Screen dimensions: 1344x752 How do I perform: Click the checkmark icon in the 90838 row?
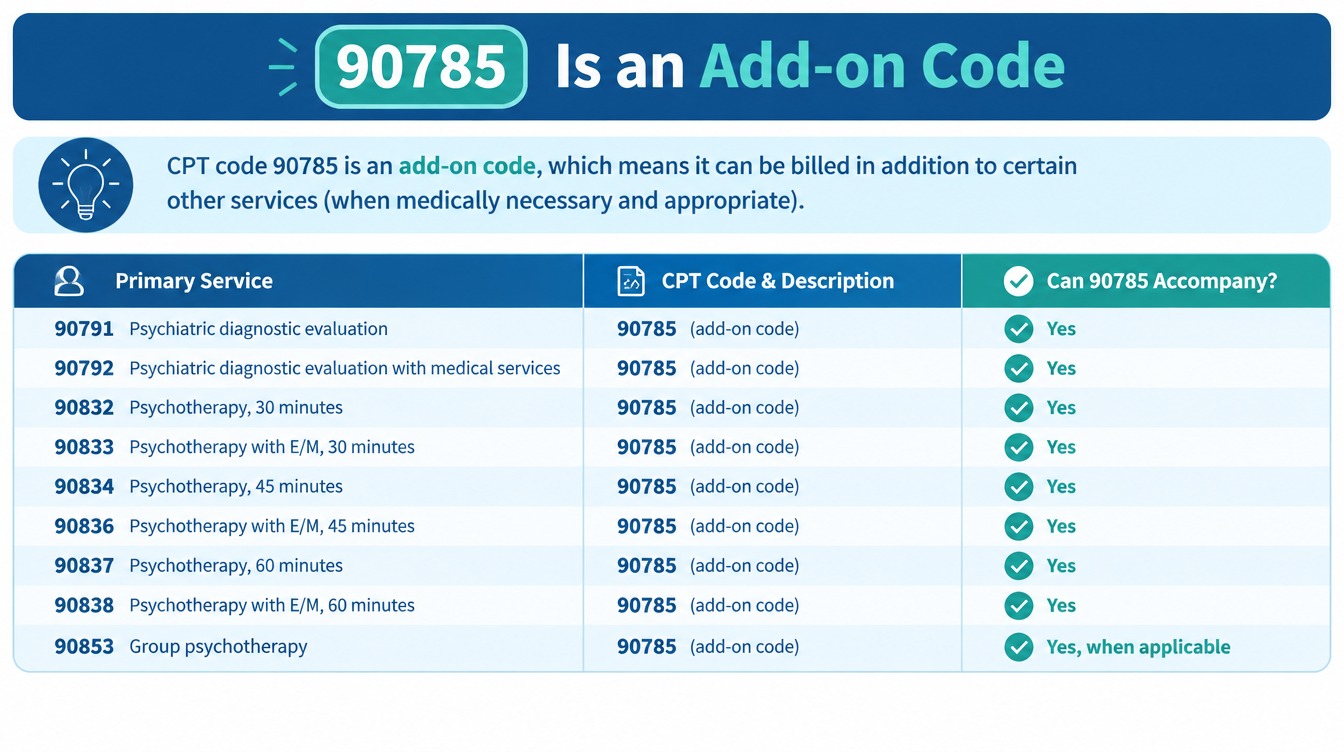(x=1018, y=605)
